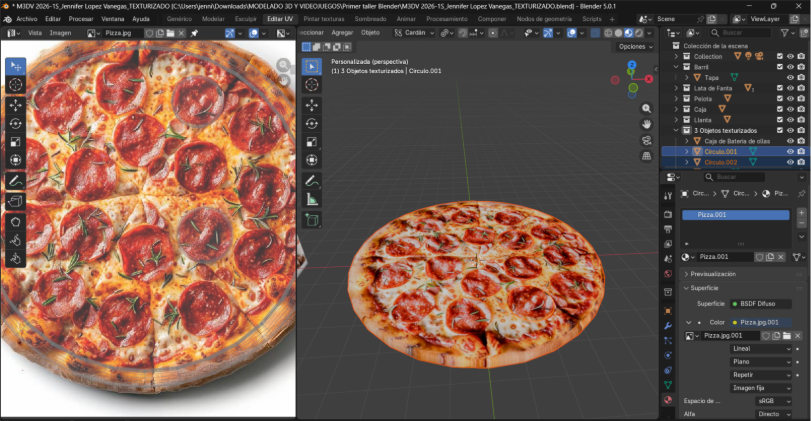Switch to Pintar texturas workspace

[324, 19]
